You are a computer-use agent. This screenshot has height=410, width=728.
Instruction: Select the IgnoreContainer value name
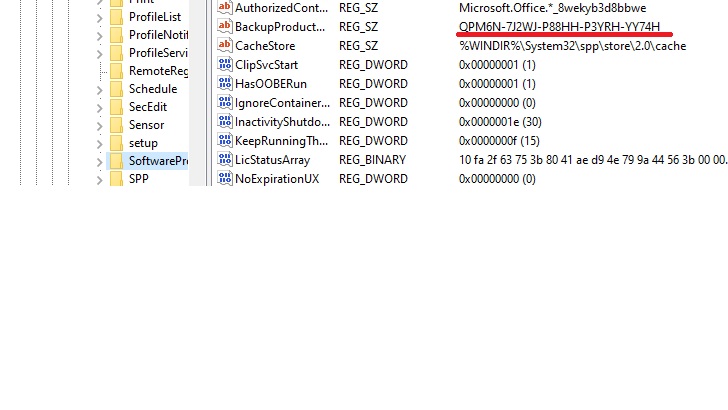[282, 102]
